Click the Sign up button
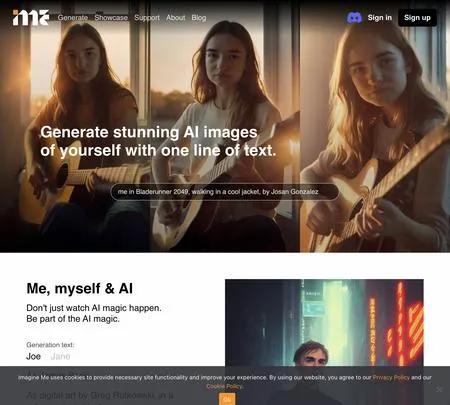The image size is (450, 405). click(417, 18)
